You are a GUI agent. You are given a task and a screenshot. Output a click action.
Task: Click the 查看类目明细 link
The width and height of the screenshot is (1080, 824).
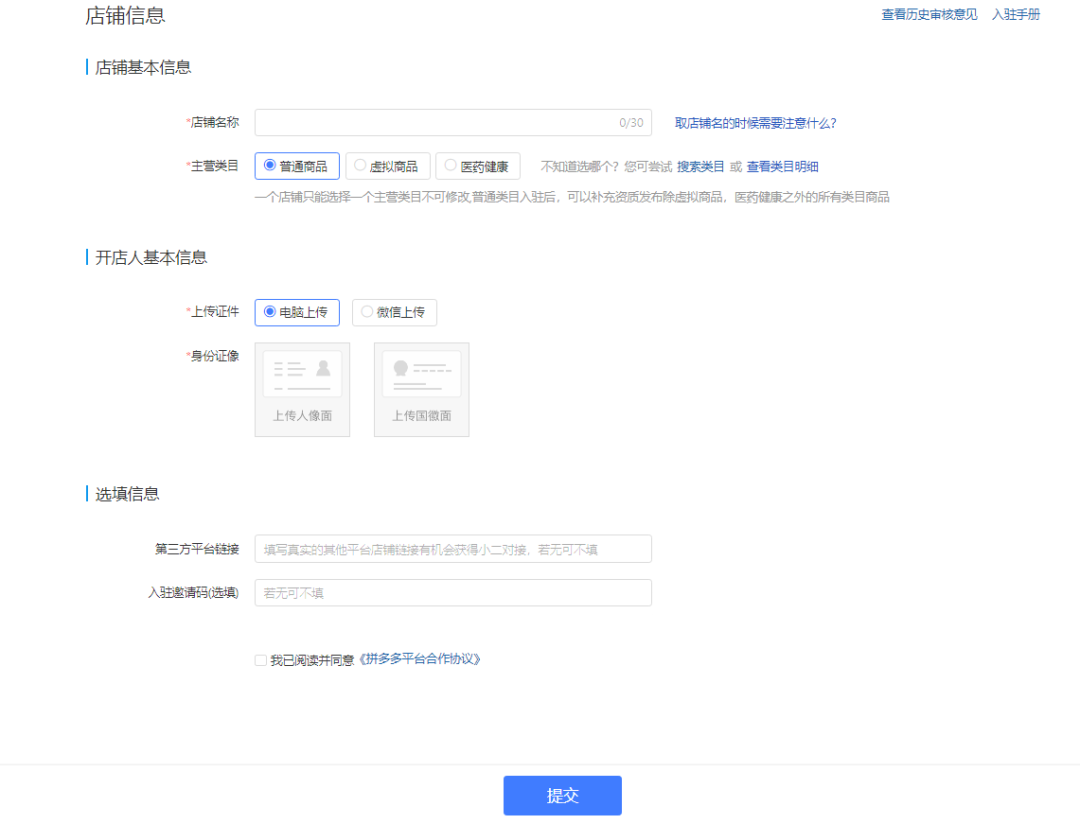click(x=782, y=167)
